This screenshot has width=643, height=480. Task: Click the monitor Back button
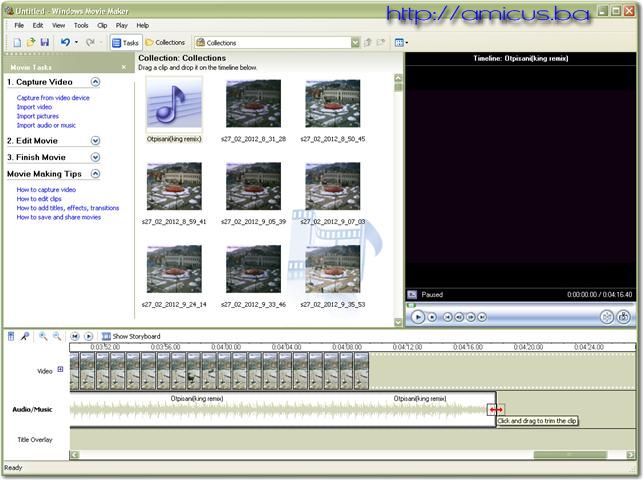tap(448, 317)
